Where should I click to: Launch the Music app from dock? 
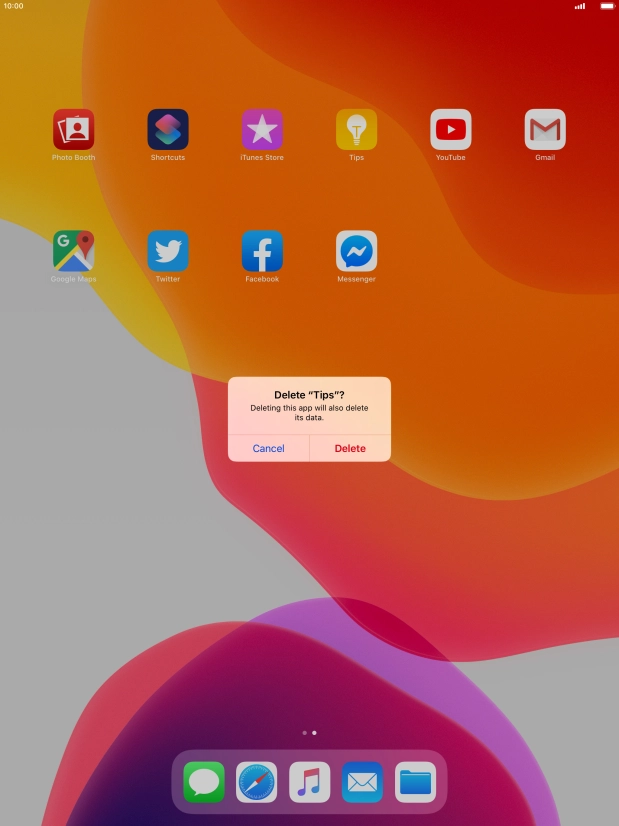(310, 782)
